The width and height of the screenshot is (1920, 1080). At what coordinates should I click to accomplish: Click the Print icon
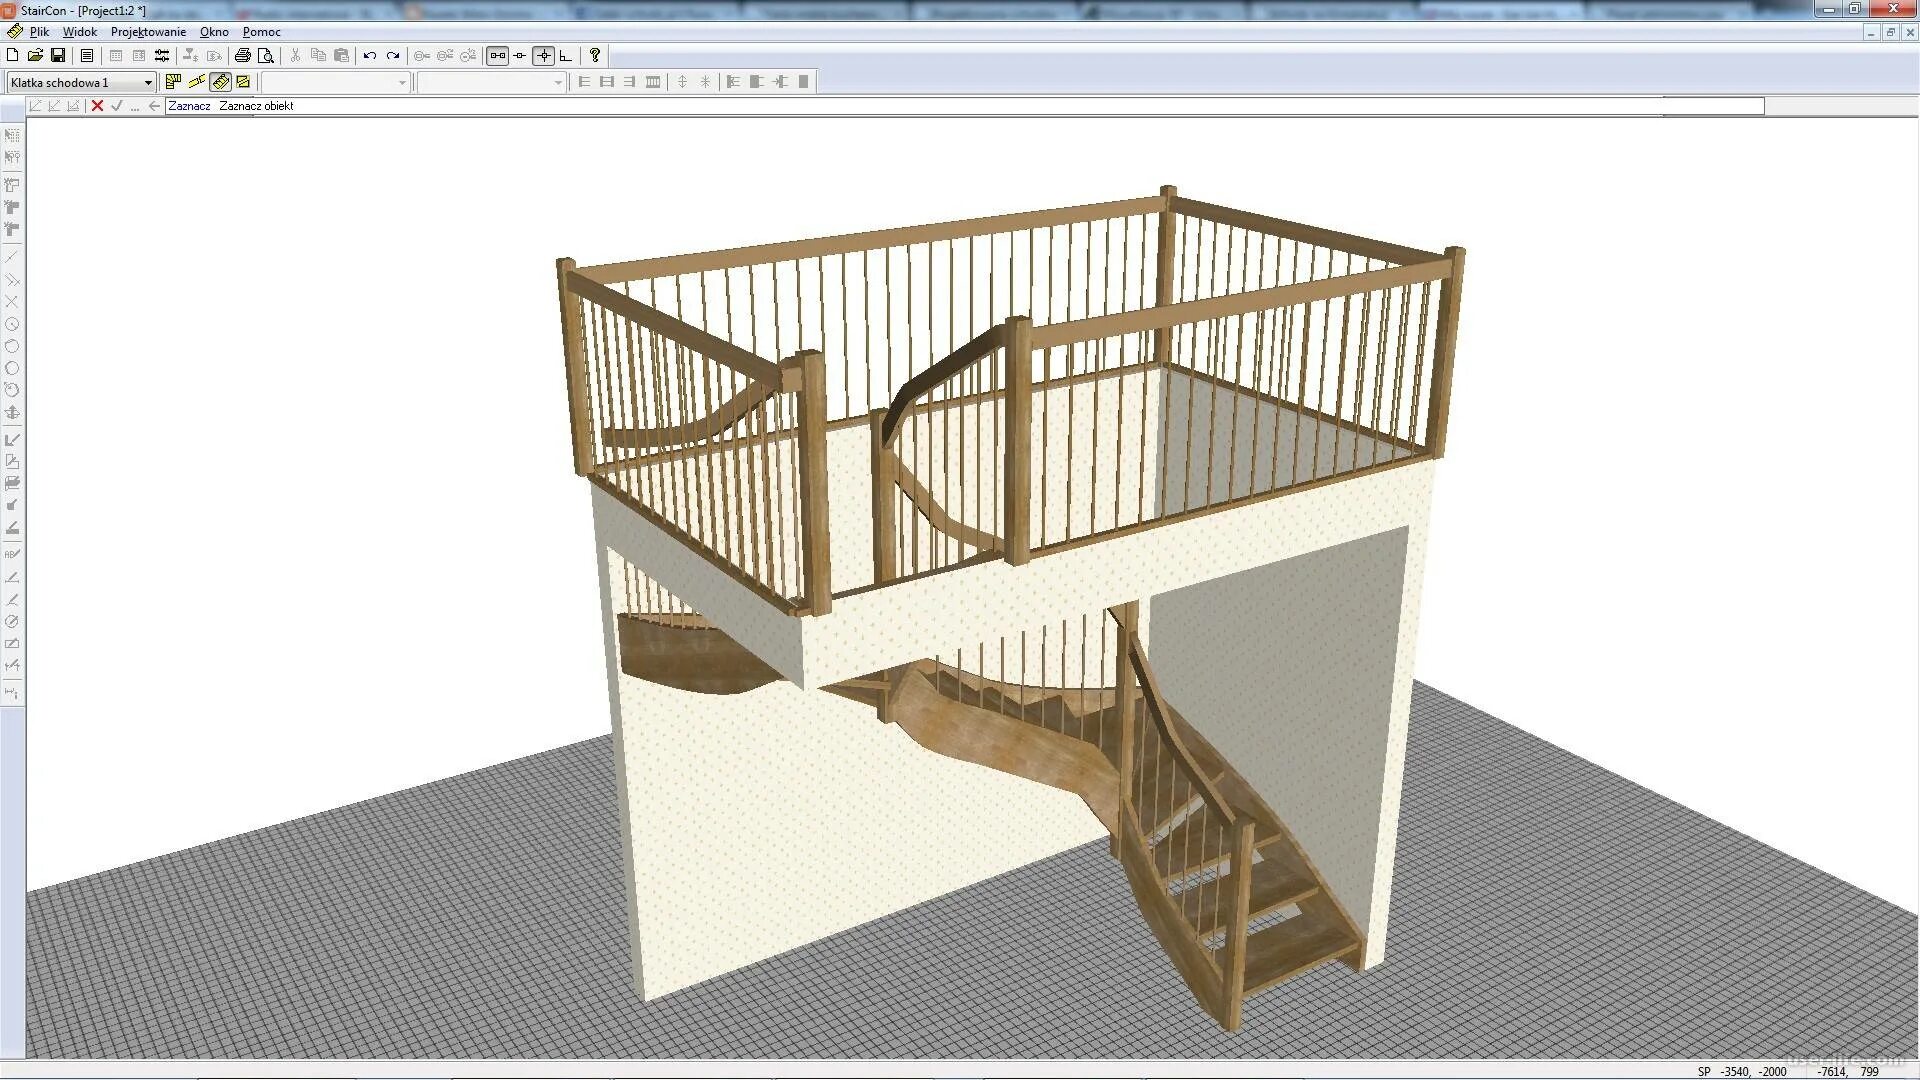(x=242, y=56)
